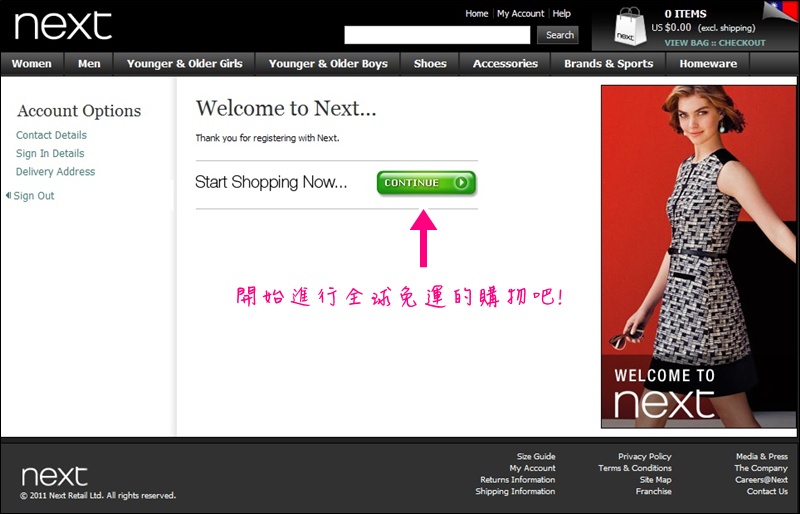Click the green Continue button
This screenshot has width=800, height=514.
point(426,183)
